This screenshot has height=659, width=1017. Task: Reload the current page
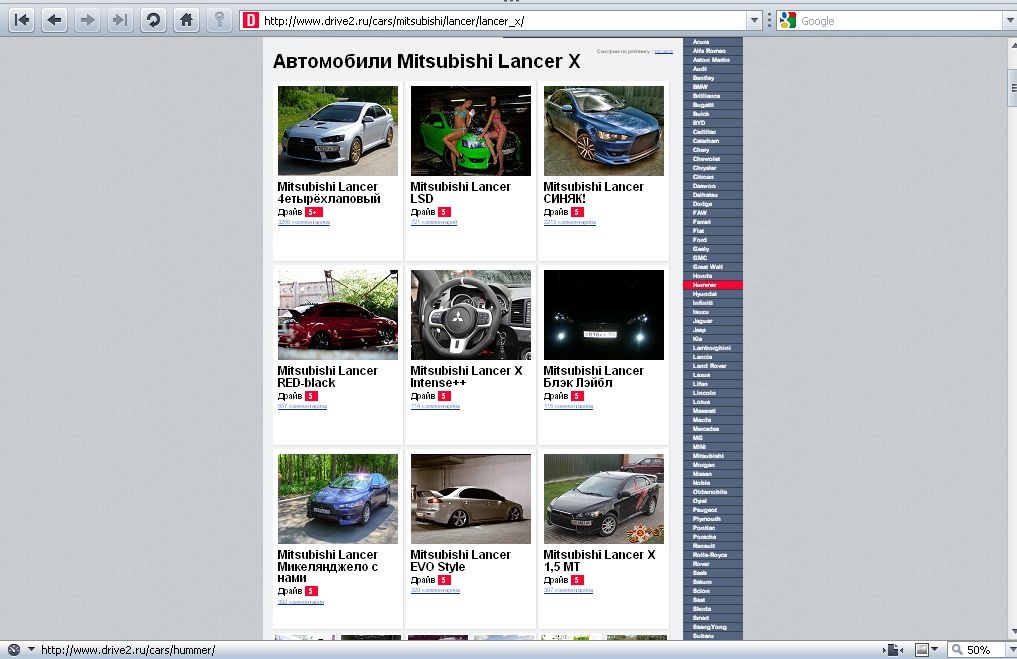coord(153,20)
